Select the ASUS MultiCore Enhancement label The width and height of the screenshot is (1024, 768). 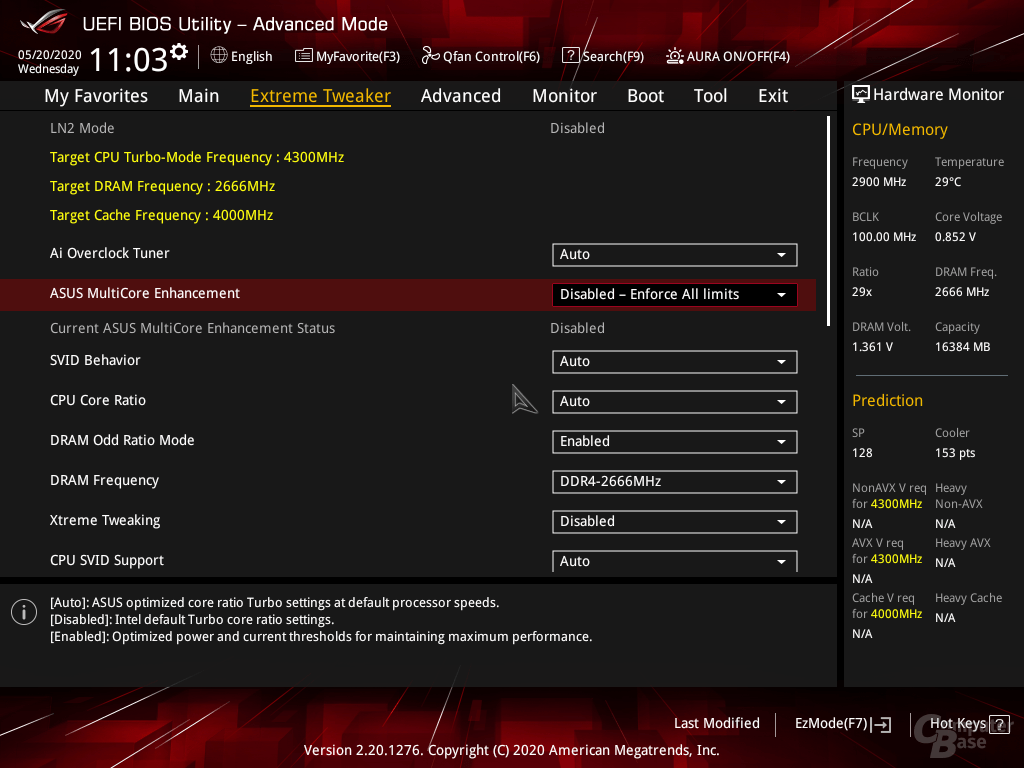[x=145, y=293]
